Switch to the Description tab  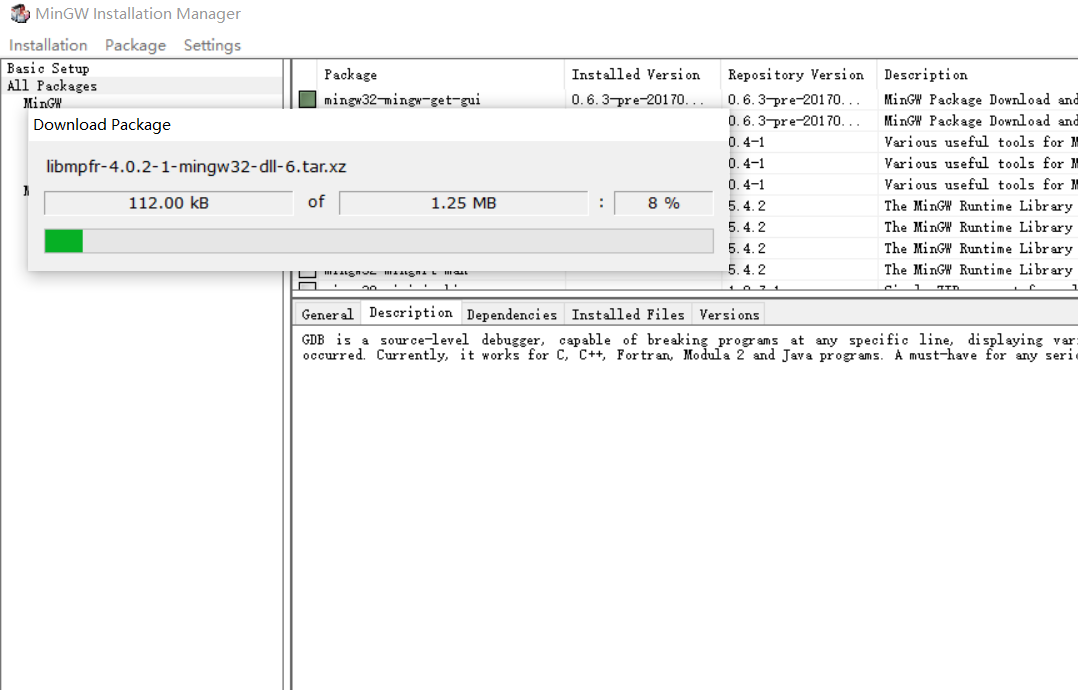pyautogui.click(x=410, y=313)
